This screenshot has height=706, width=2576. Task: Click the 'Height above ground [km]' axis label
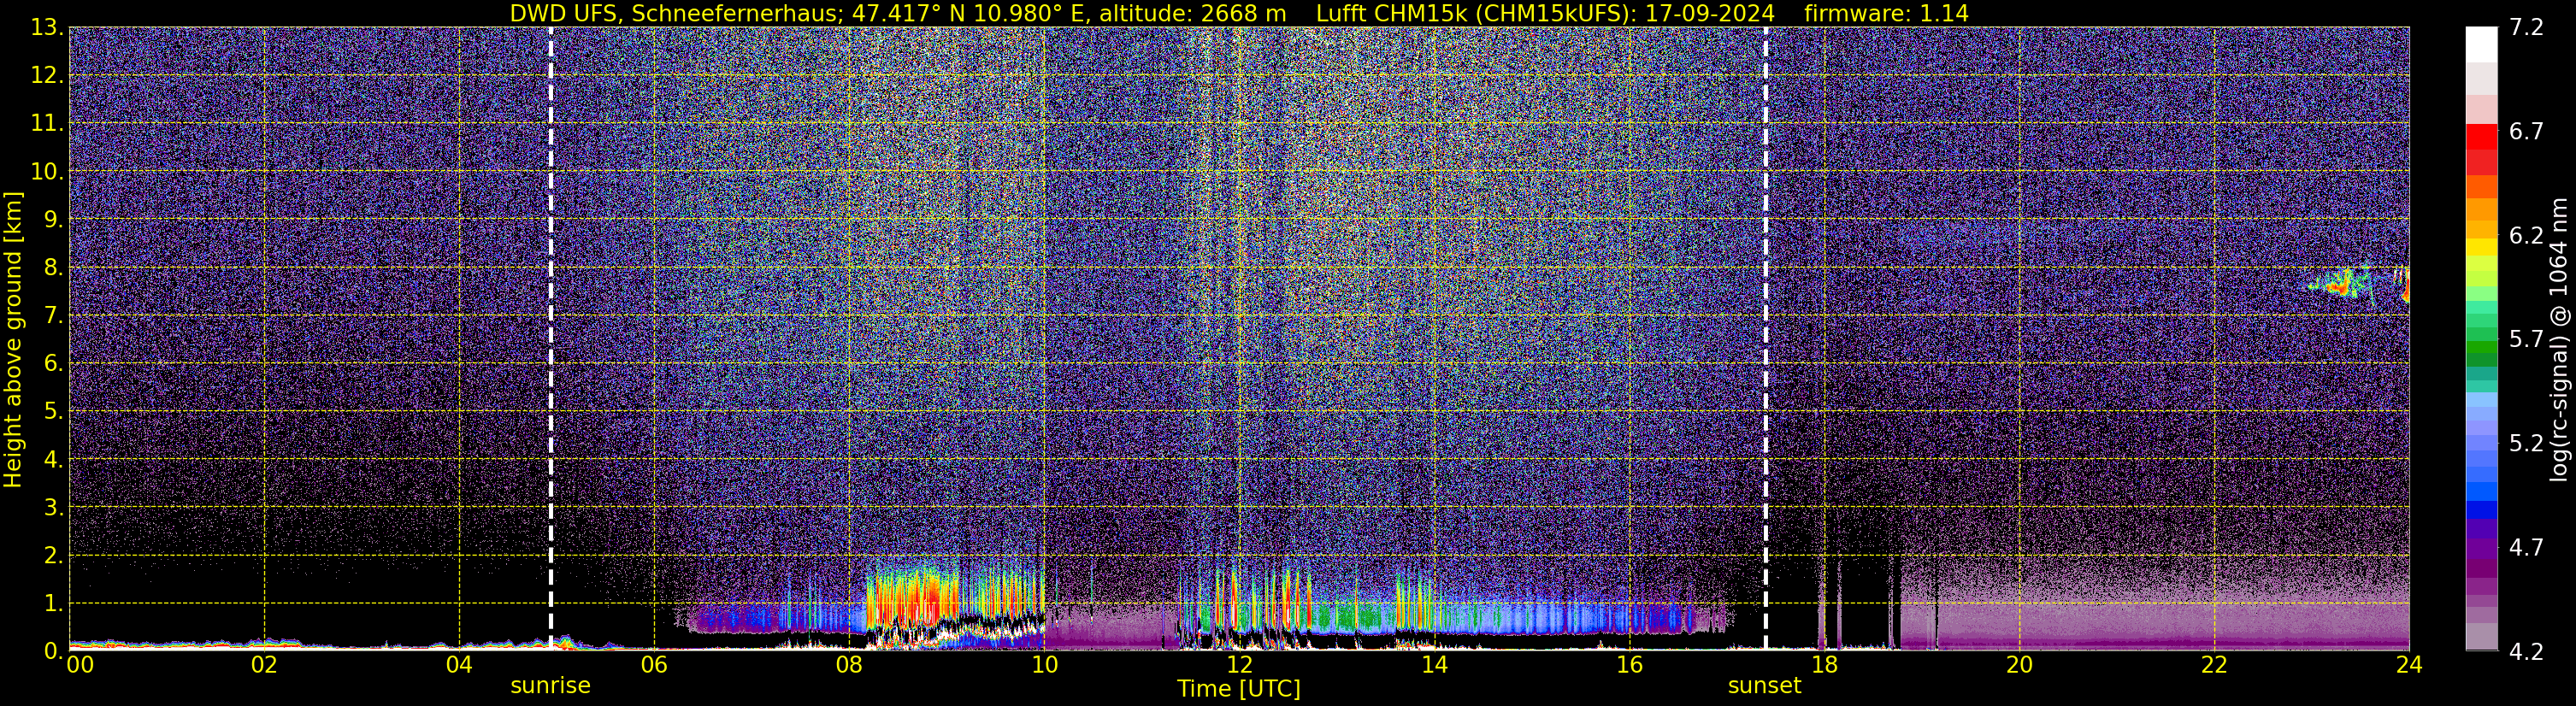tap(13, 339)
